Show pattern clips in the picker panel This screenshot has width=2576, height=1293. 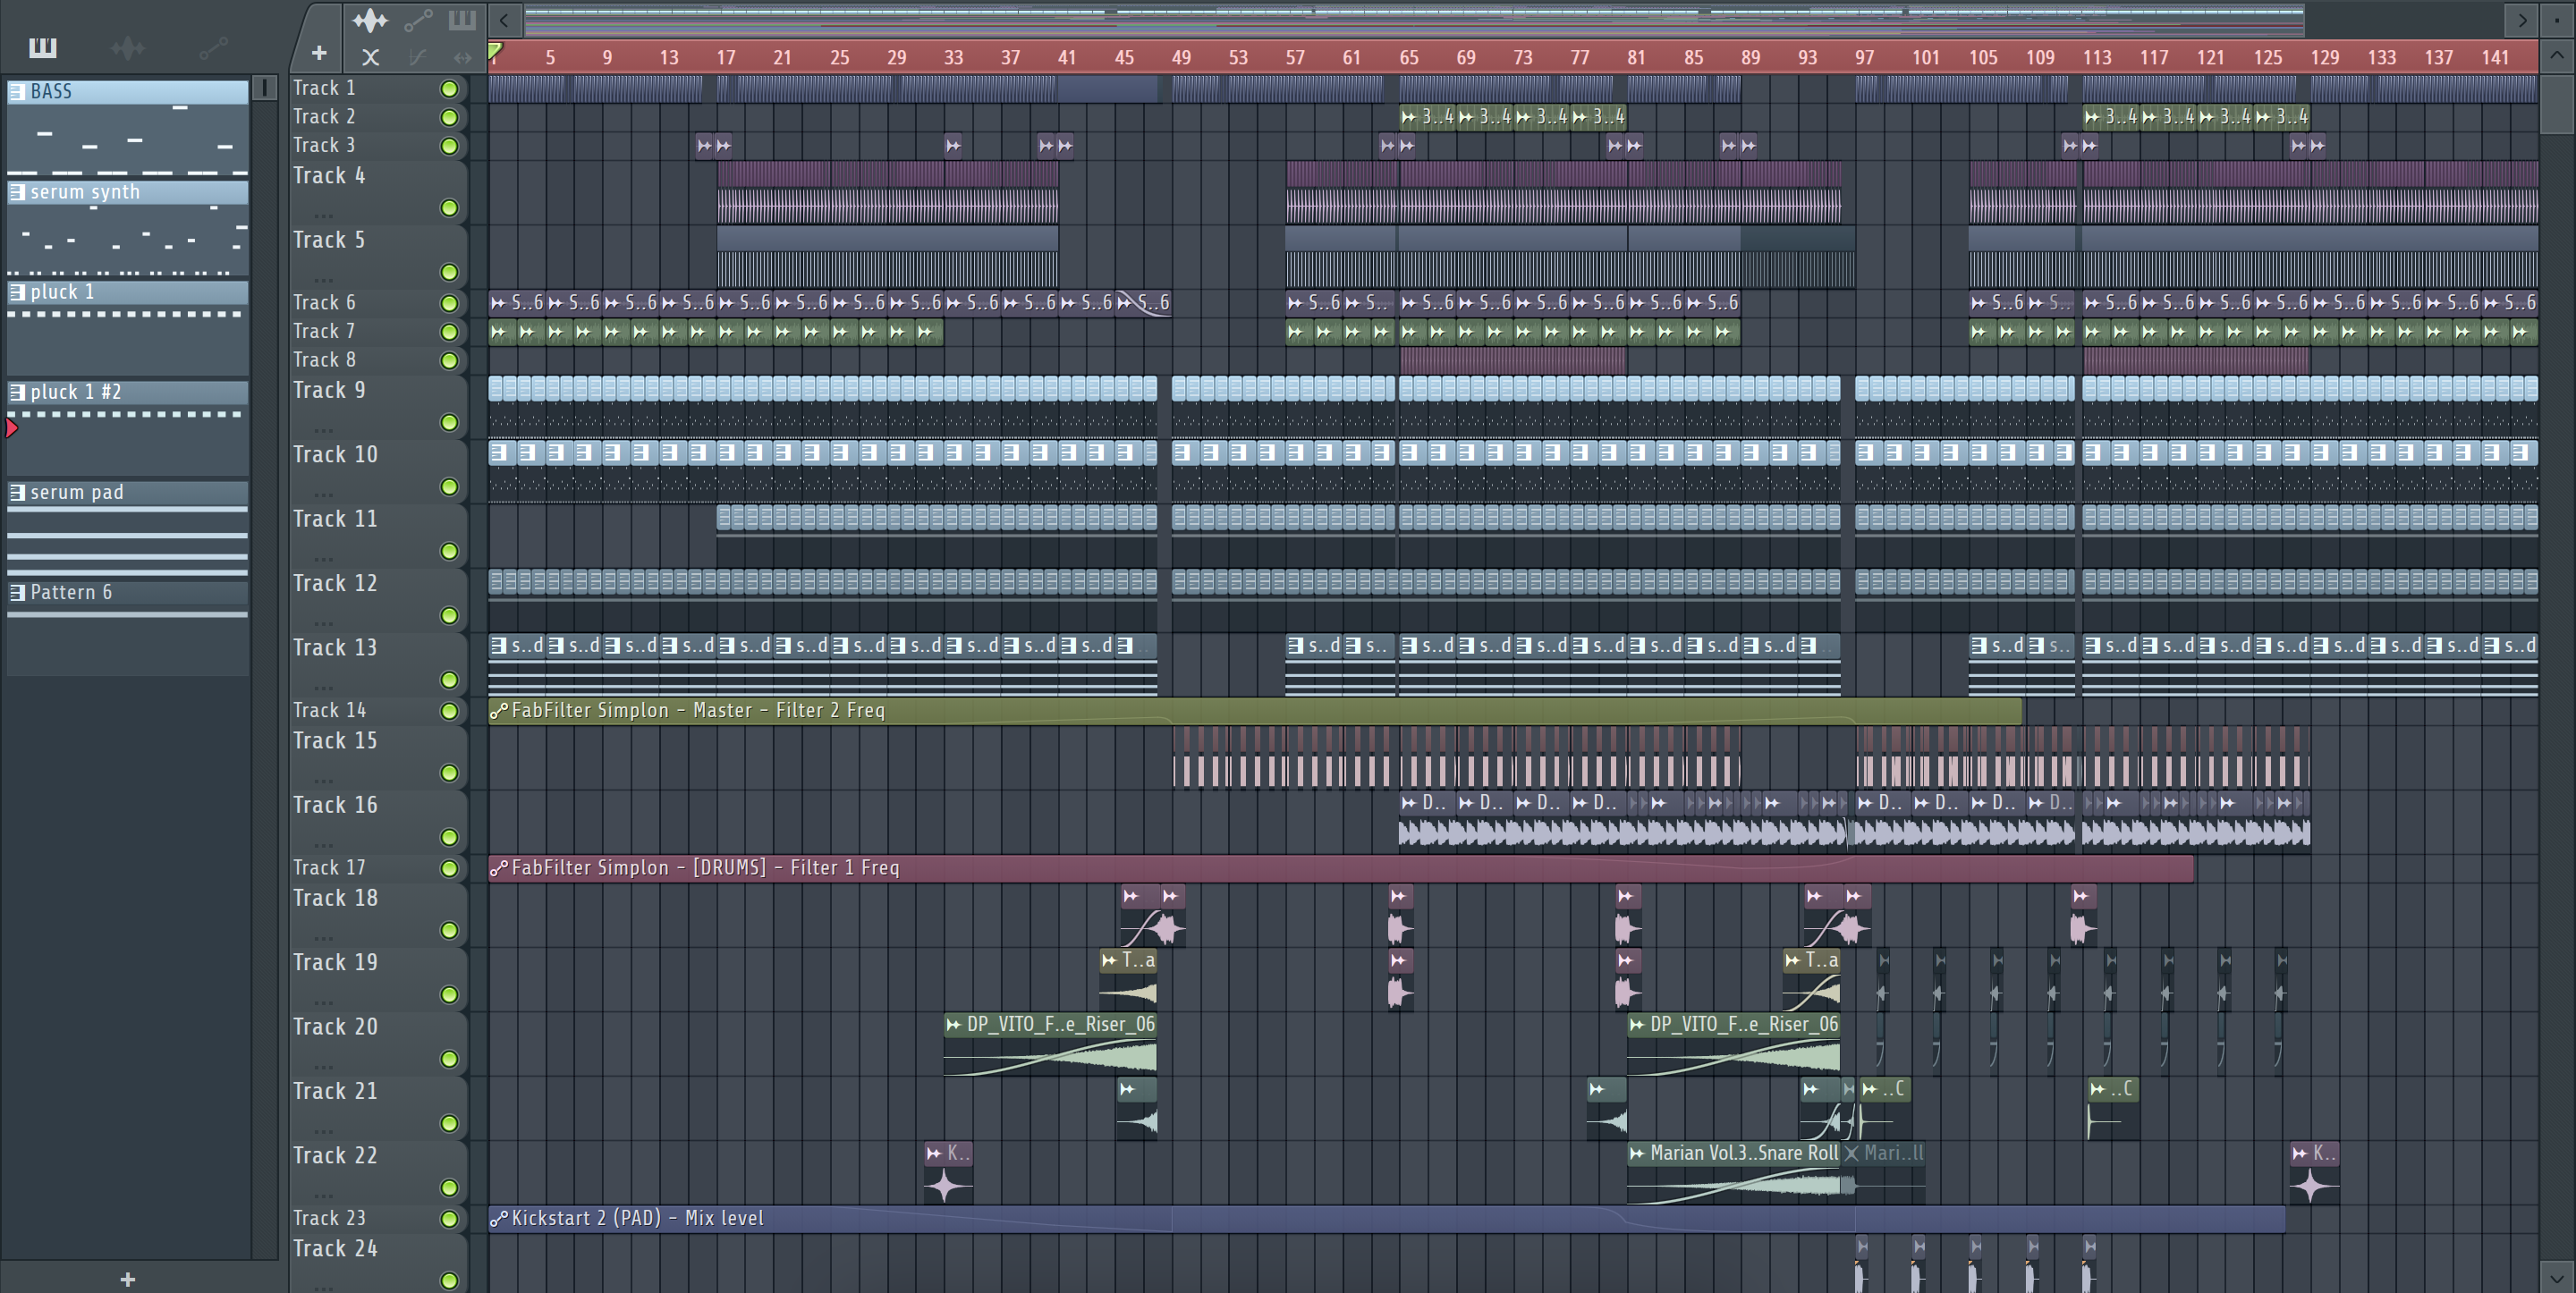click(43, 47)
